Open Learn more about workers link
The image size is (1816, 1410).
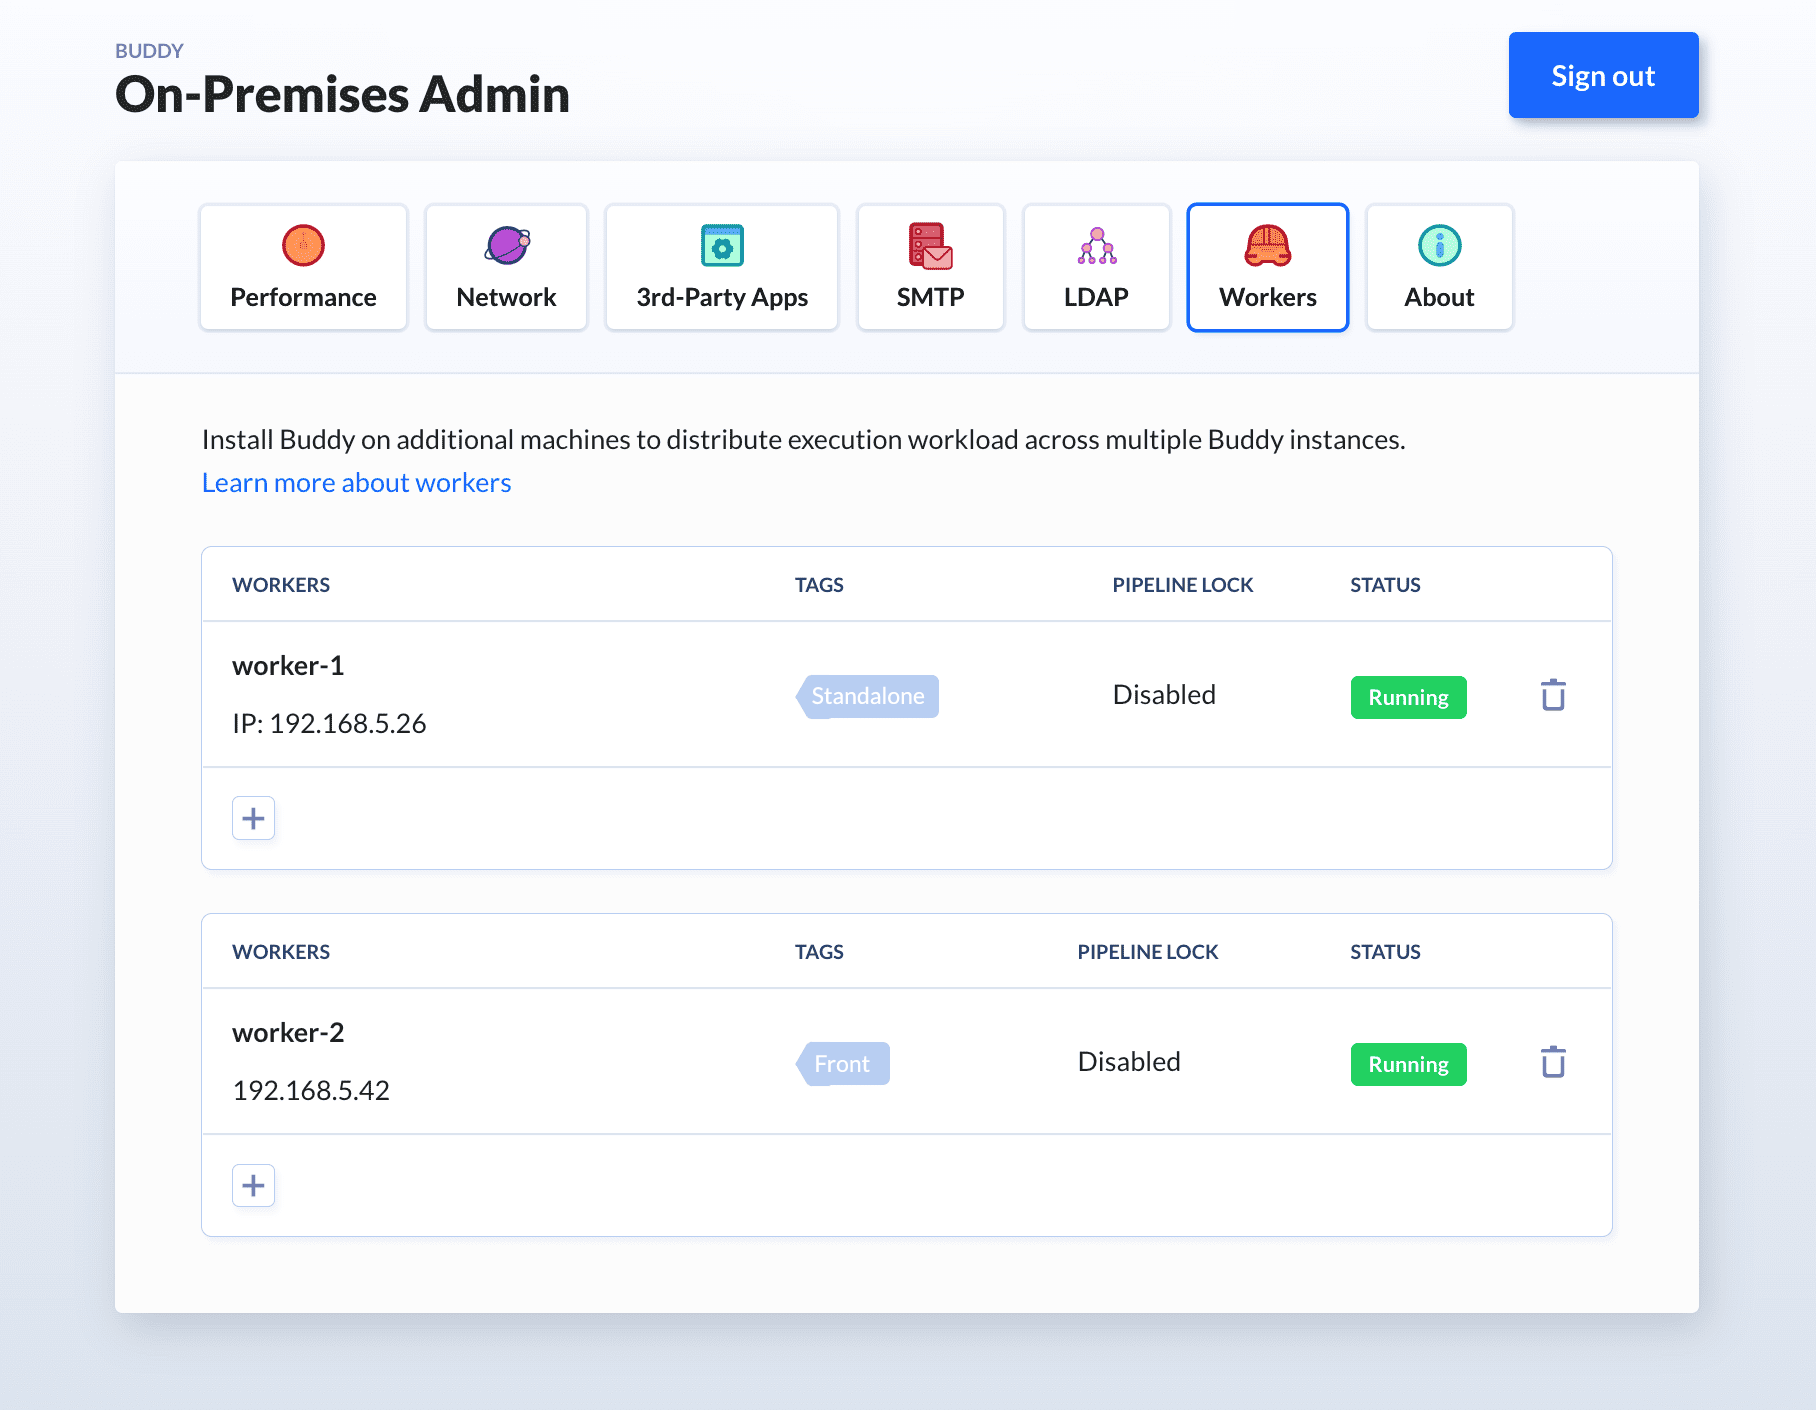click(x=356, y=483)
